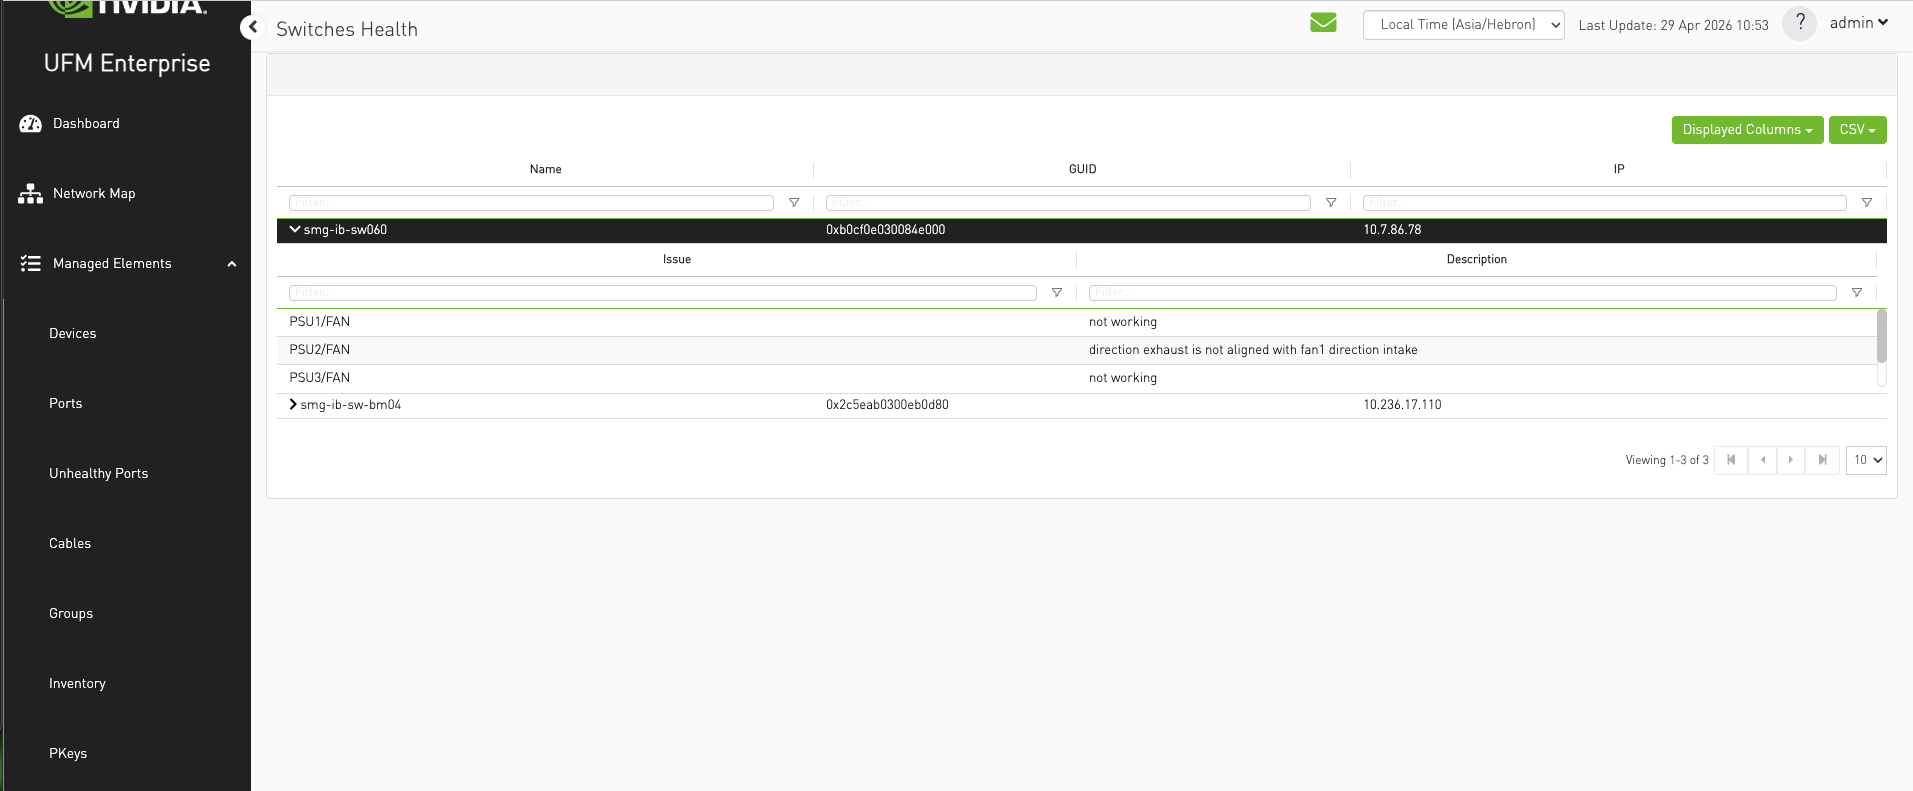Viewport: 1913px width, 791px height.
Task: Click the Managed Elements list icon
Action: 31,264
